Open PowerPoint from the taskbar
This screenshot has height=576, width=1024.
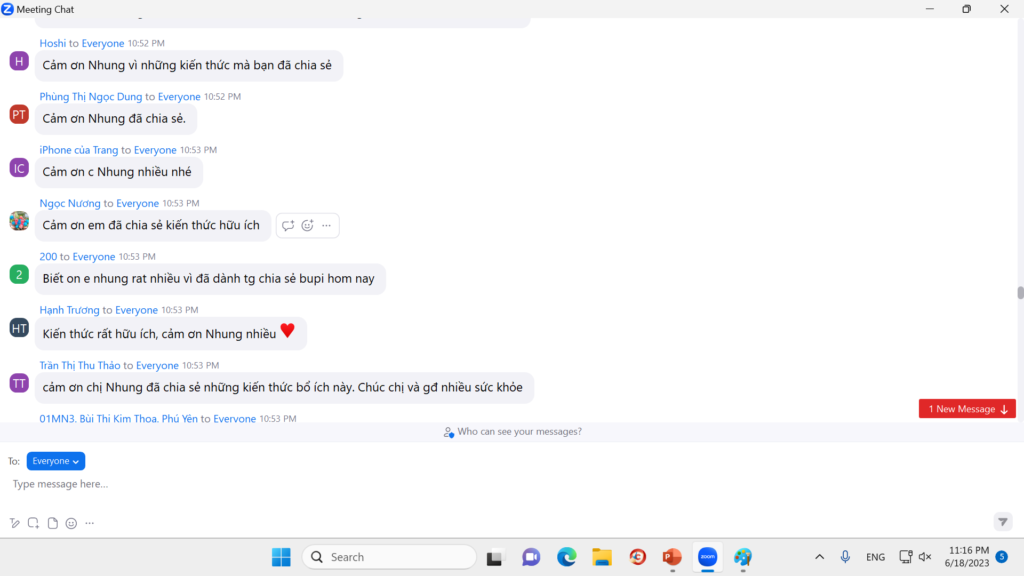point(672,557)
